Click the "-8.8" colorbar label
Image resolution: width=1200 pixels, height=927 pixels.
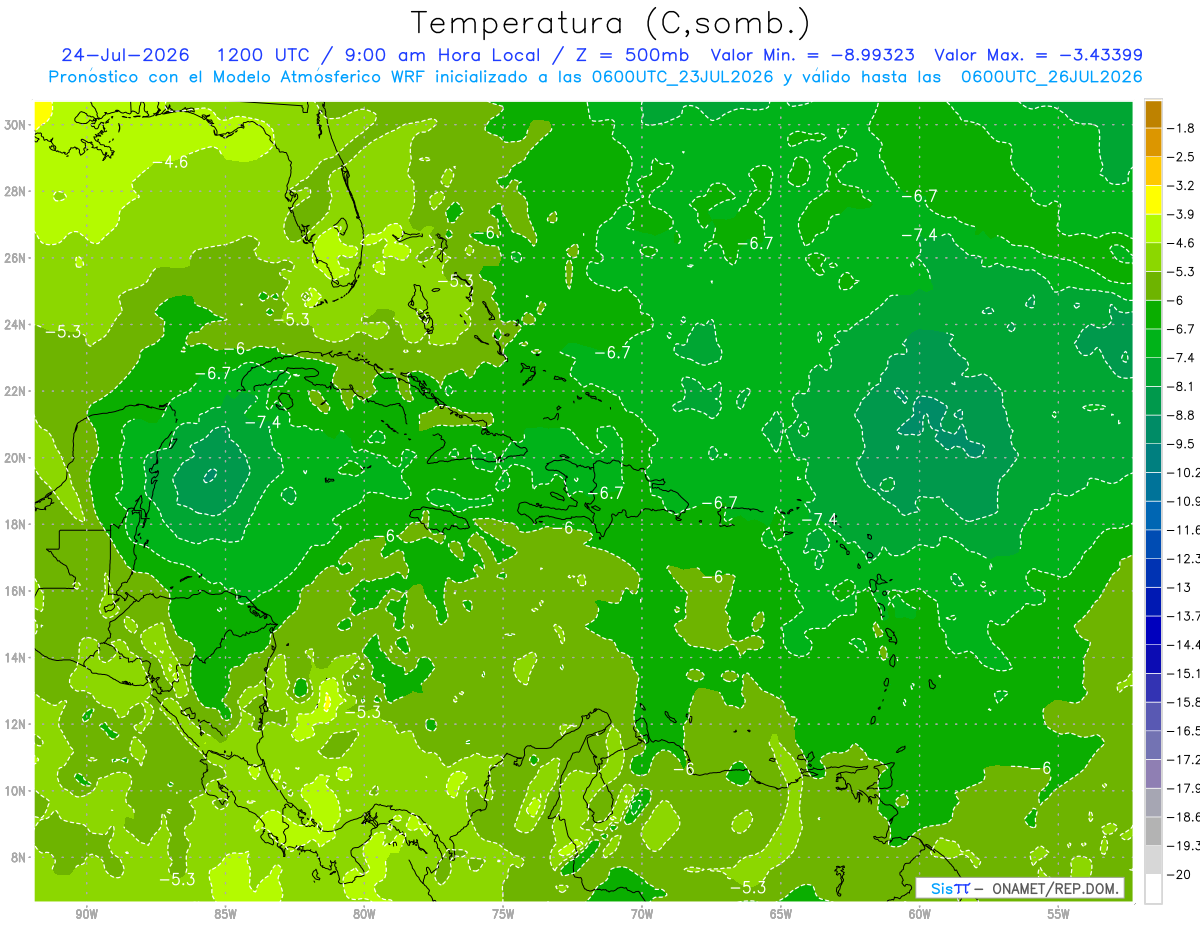tap(1182, 415)
